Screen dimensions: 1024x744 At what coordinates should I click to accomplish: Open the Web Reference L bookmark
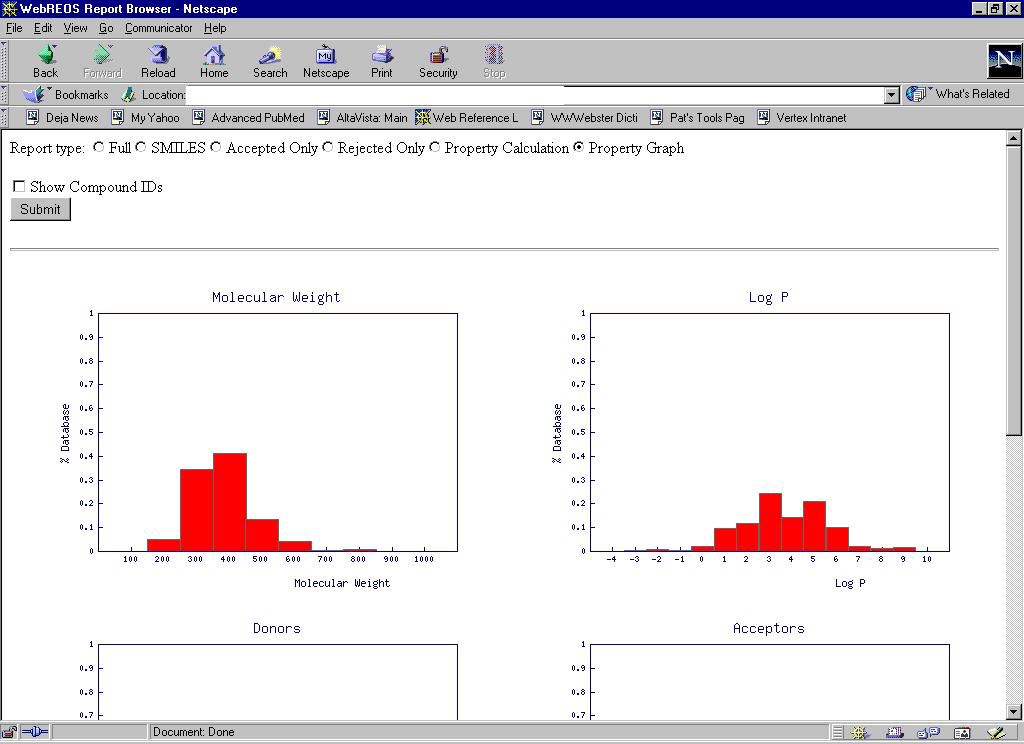467,118
